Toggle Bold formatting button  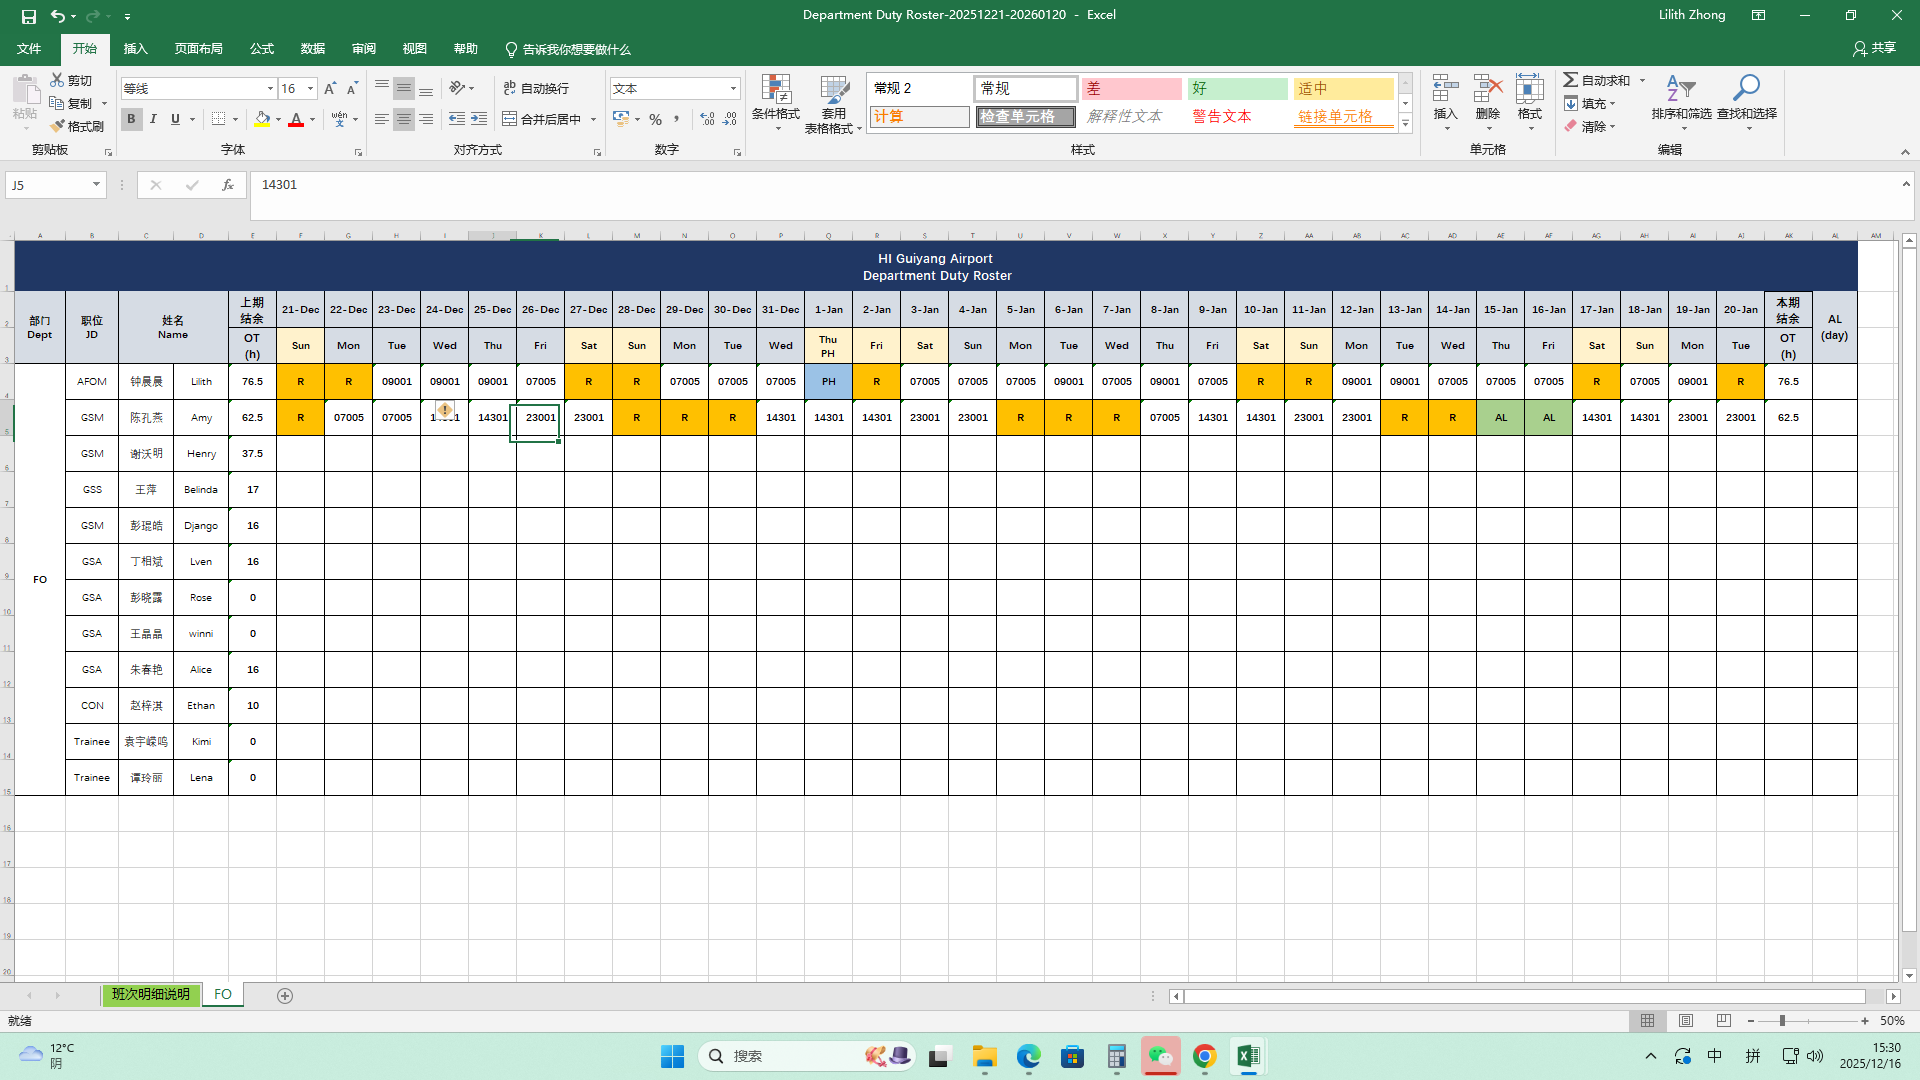(131, 119)
